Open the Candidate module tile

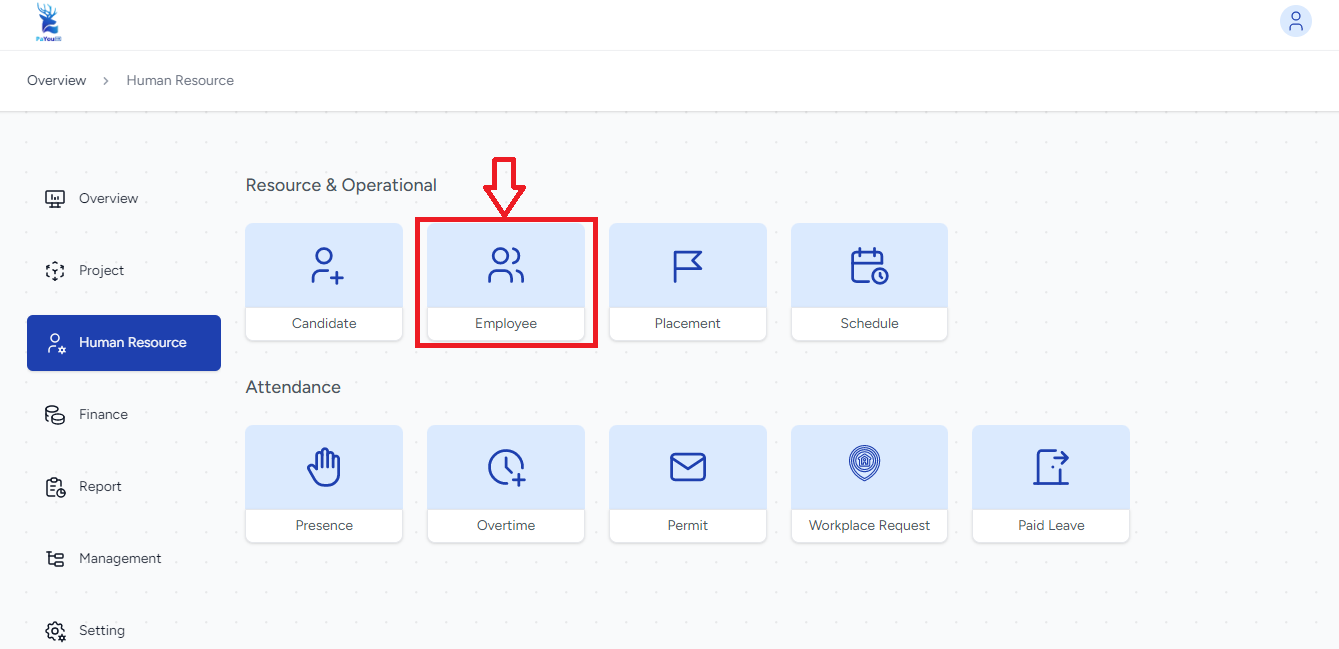tap(324, 282)
